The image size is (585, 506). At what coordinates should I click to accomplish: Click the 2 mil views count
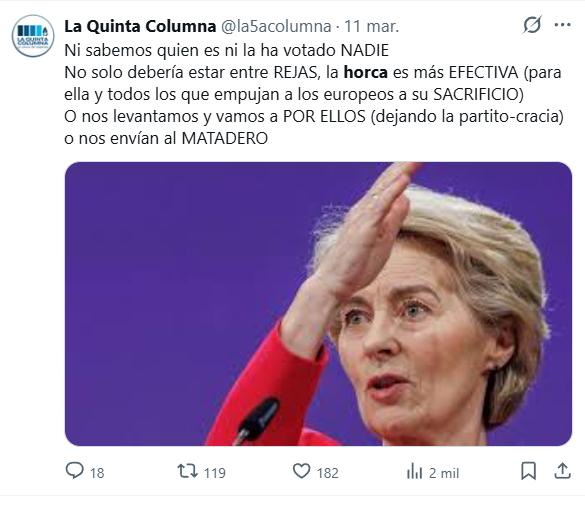(x=444, y=473)
